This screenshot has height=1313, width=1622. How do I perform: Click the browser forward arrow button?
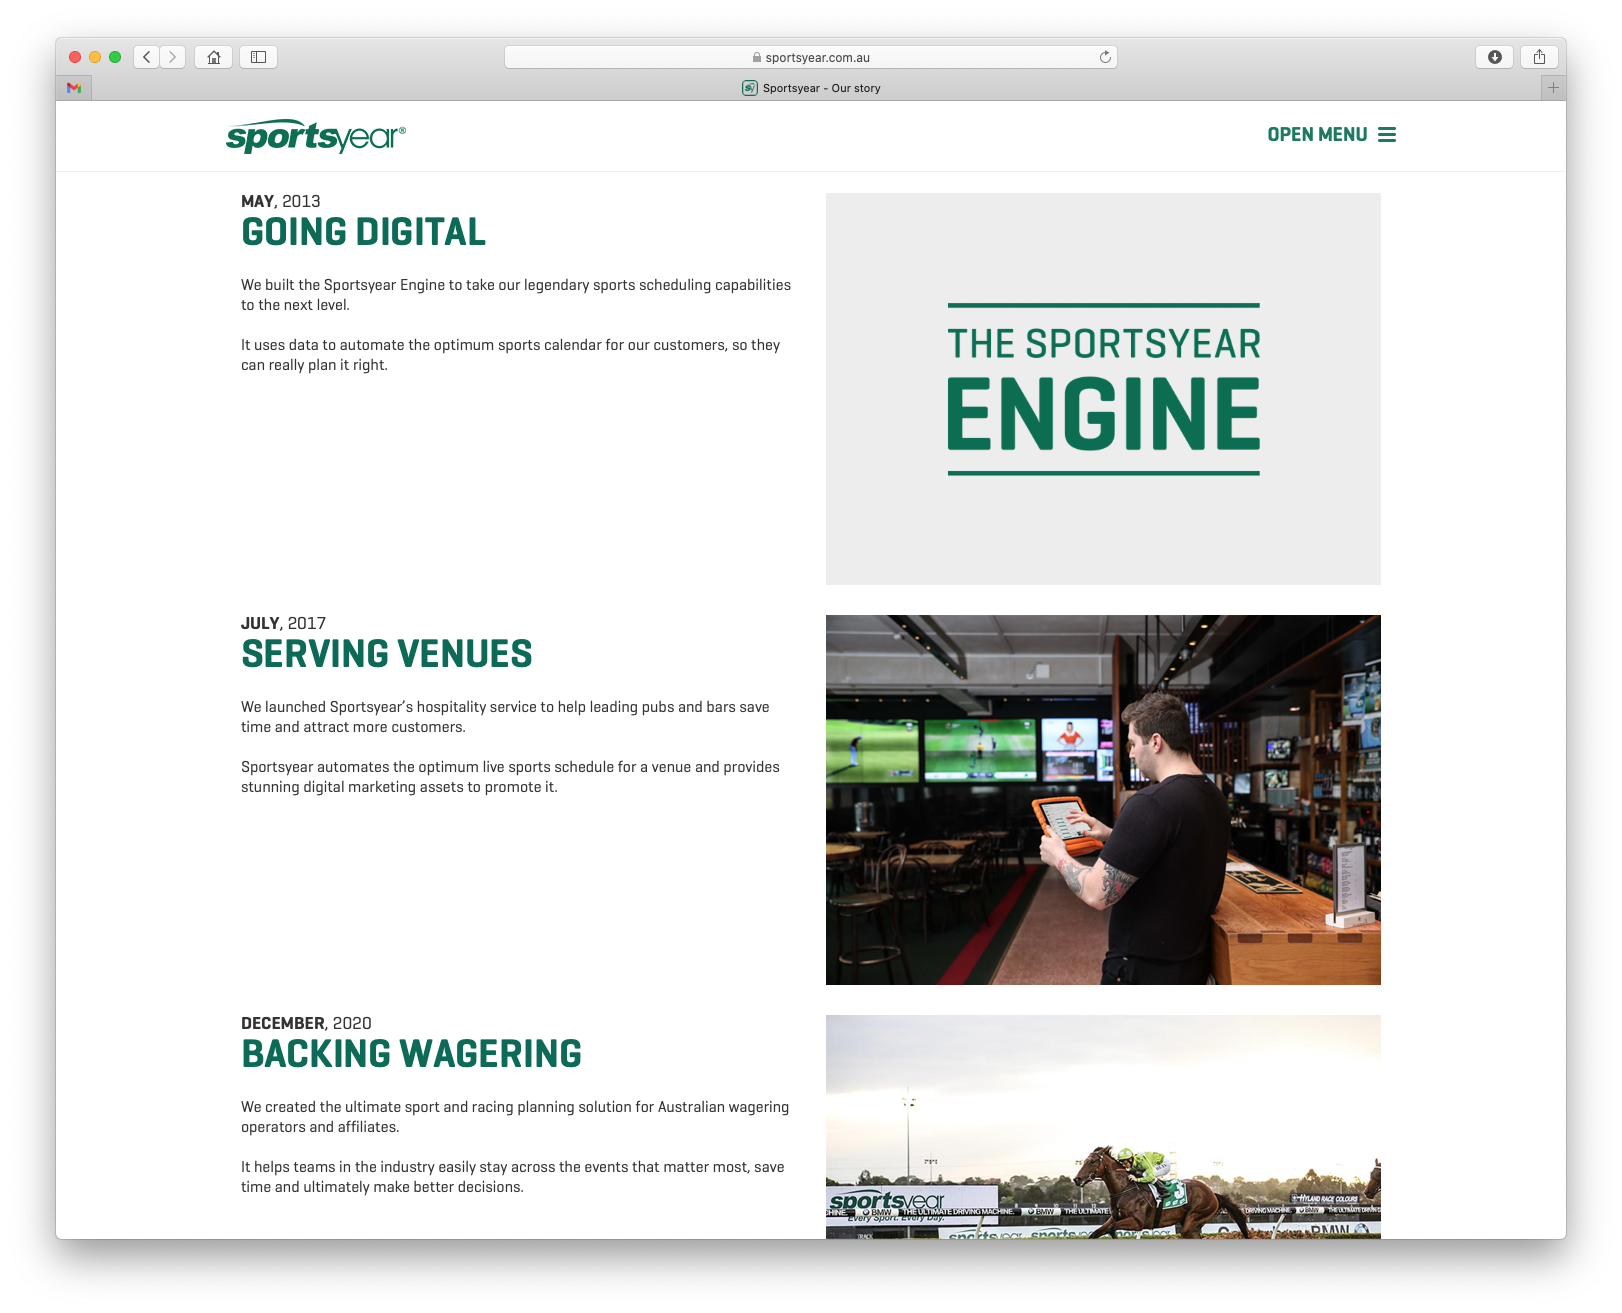(173, 57)
